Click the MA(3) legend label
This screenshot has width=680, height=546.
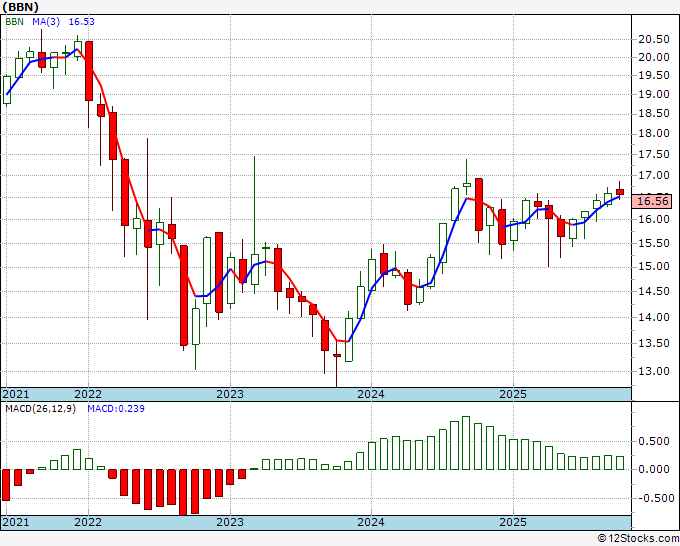46,22
